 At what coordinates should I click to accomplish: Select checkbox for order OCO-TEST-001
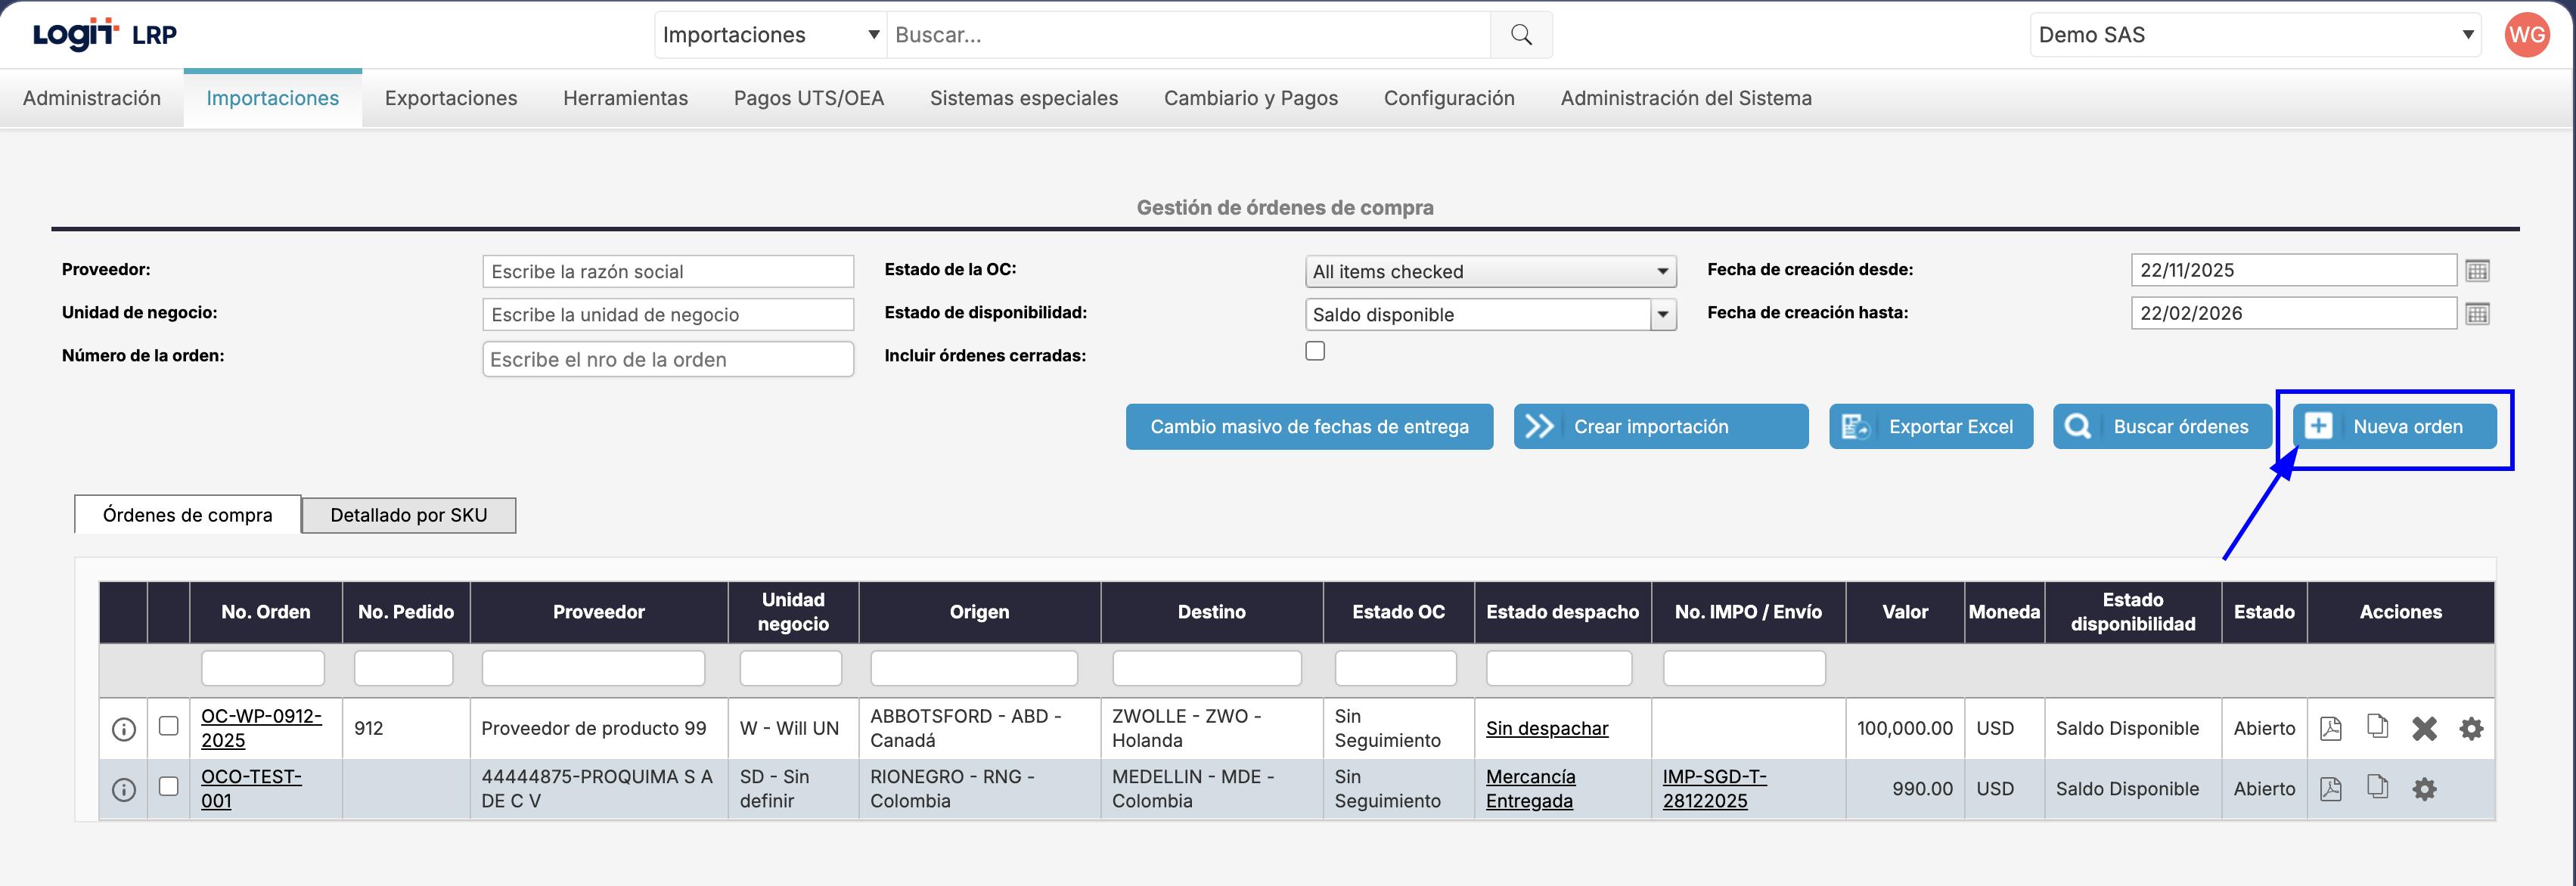point(169,786)
